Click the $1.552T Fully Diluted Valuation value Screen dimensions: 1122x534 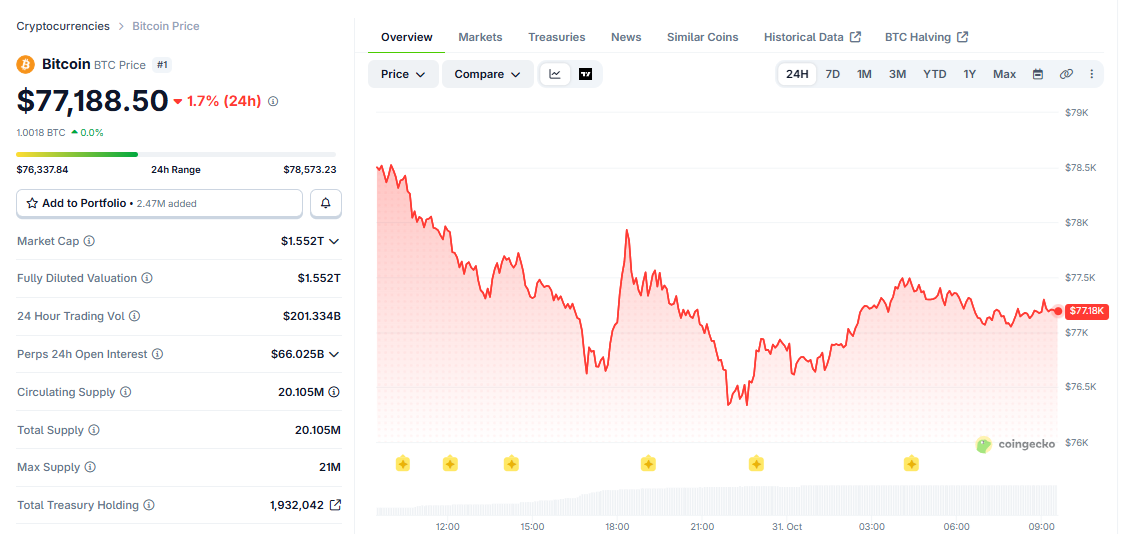[x=319, y=278]
